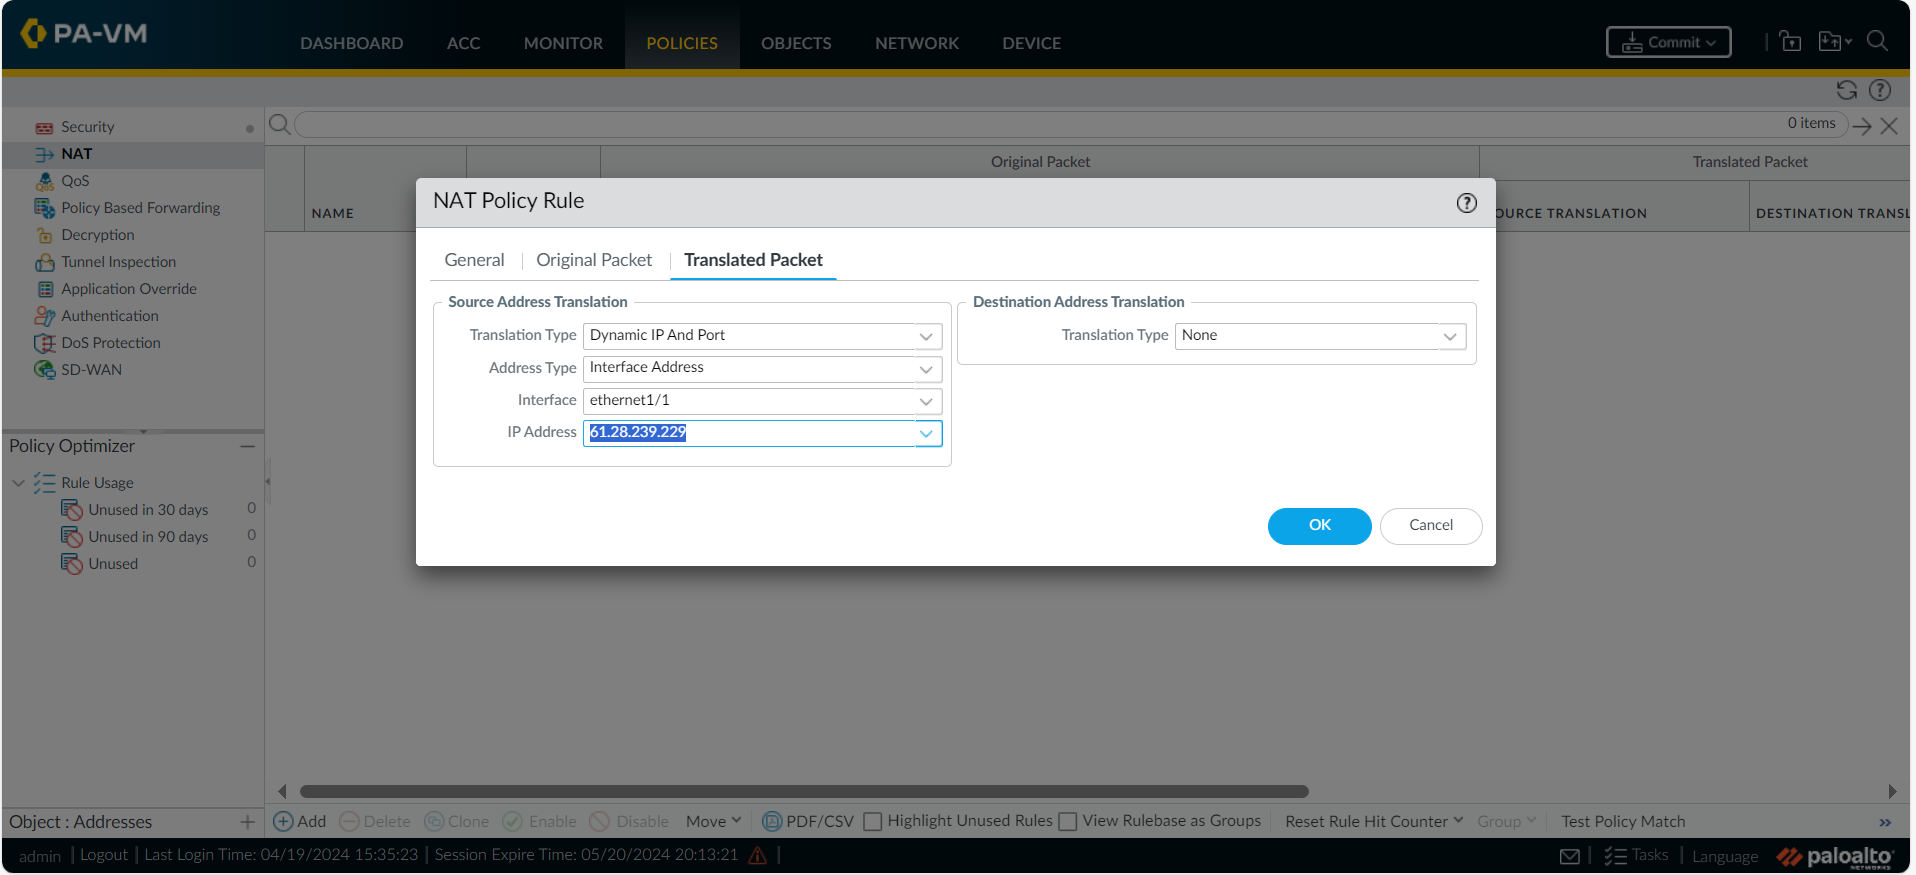Click the horizontal scrollbar under the rule table
The height and width of the screenshot is (875, 1916).
click(x=803, y=791)
